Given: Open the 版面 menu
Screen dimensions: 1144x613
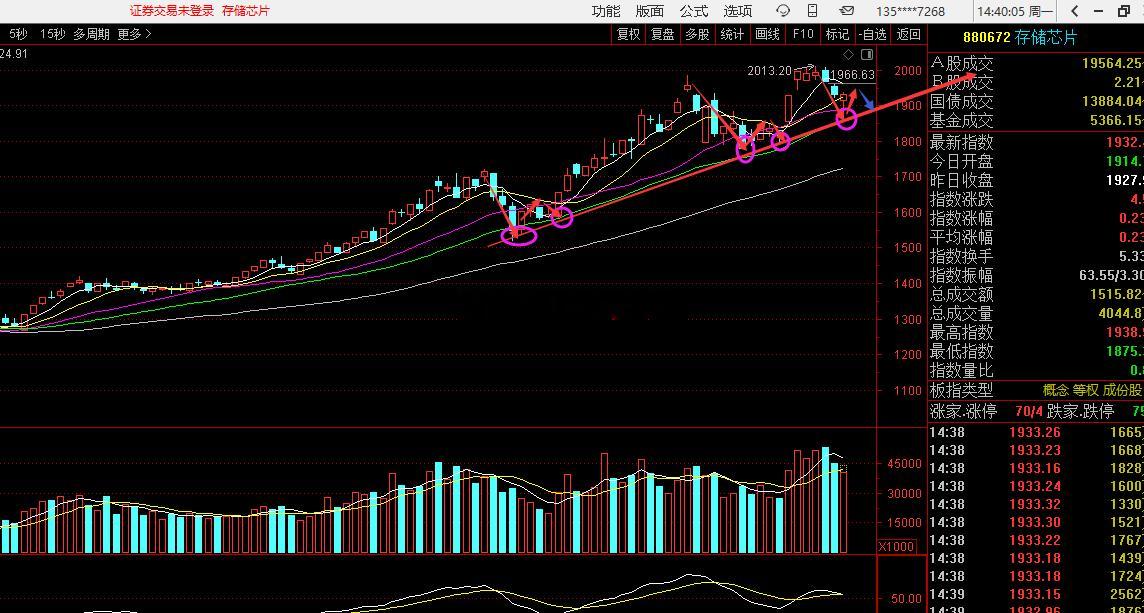Looking at the screenshot, I should [x=649, y=11].
